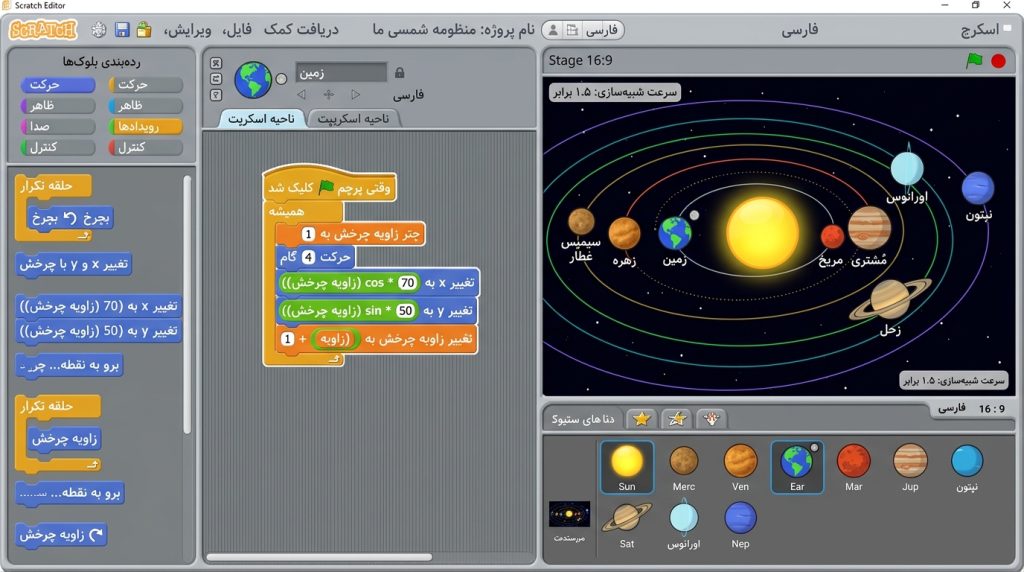Click the sprite name field زمین

[x=341, y=72]
